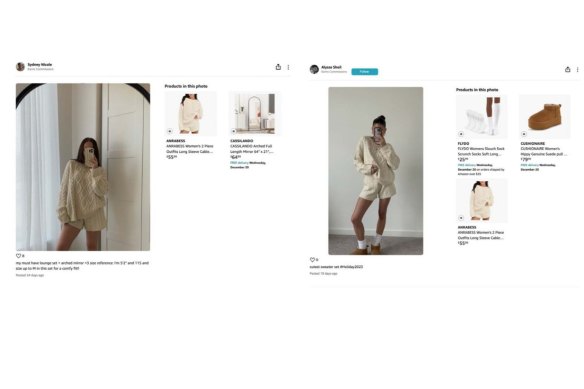View CUSHIONAIRE brown suede boot thumbnail

coord(545,117)
